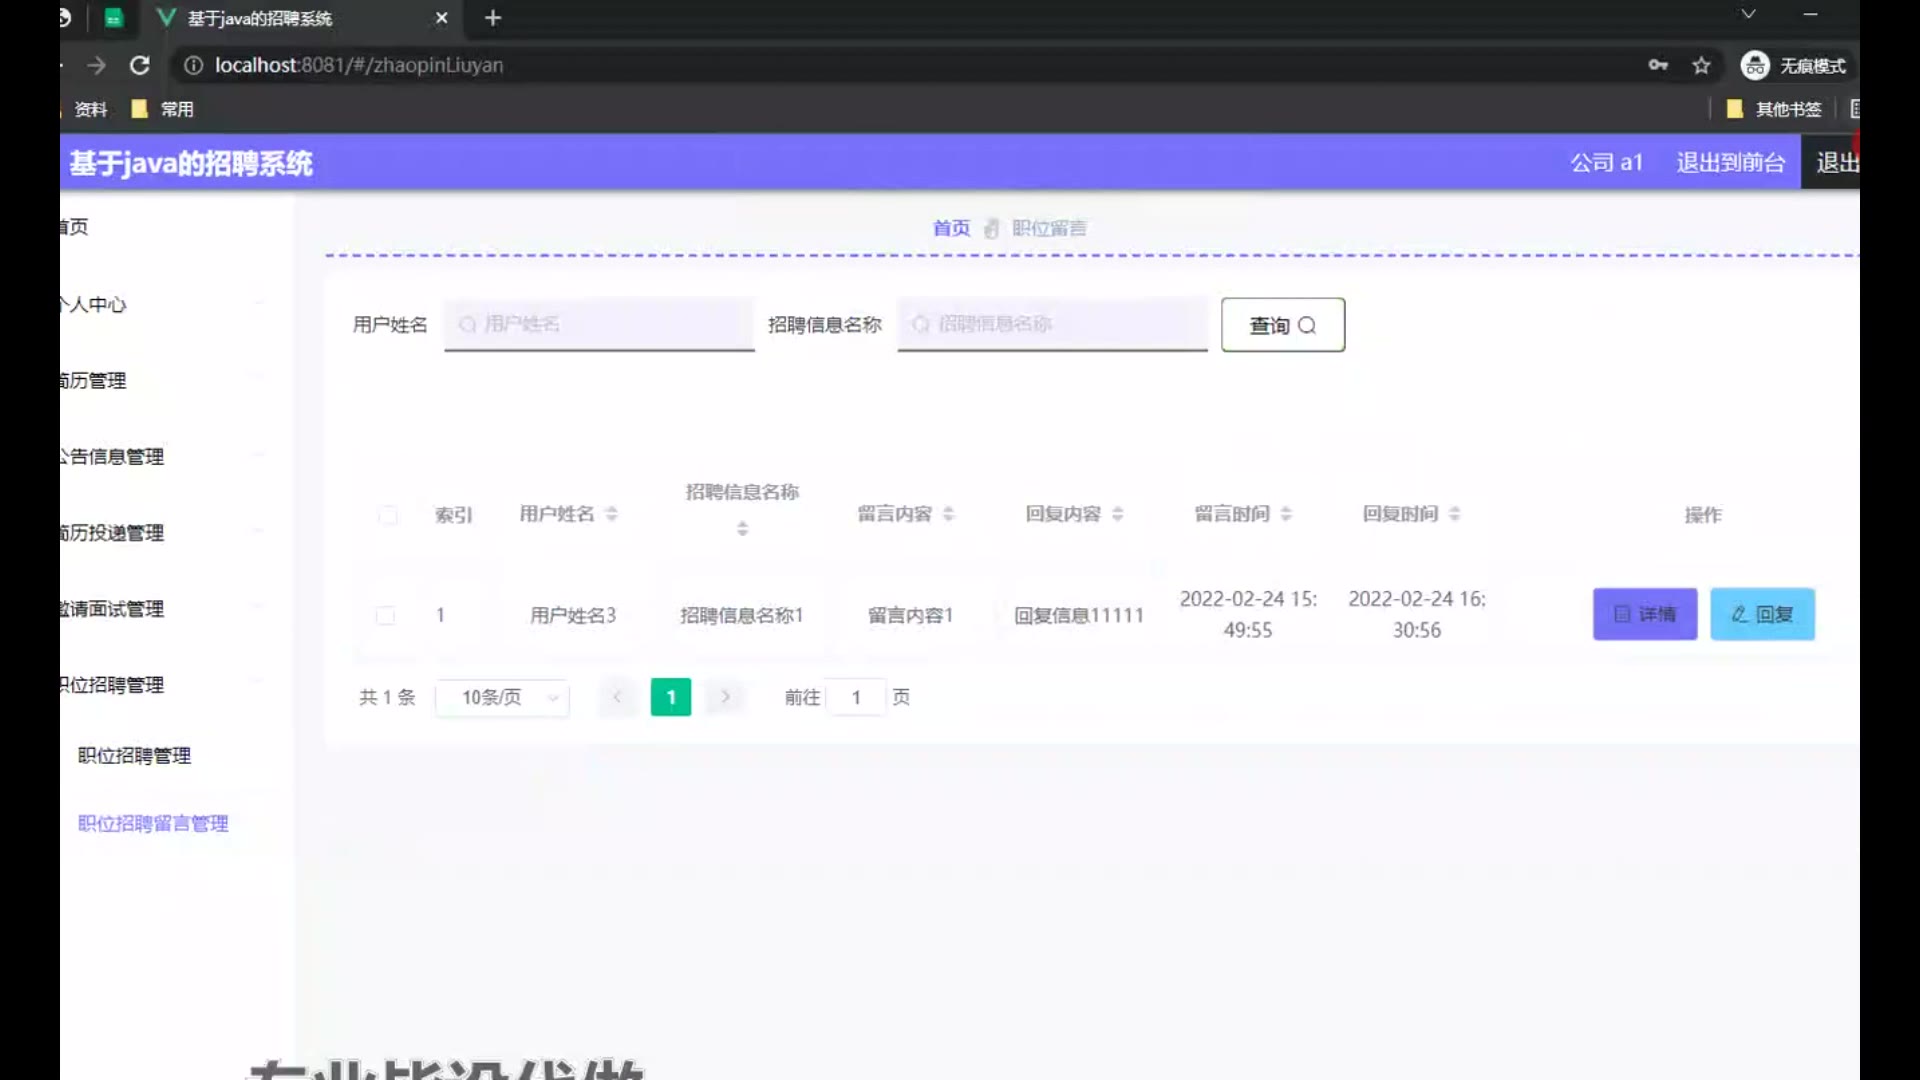Click the bookmark star icon
1920x1080 pixels.
(1701, 65)
